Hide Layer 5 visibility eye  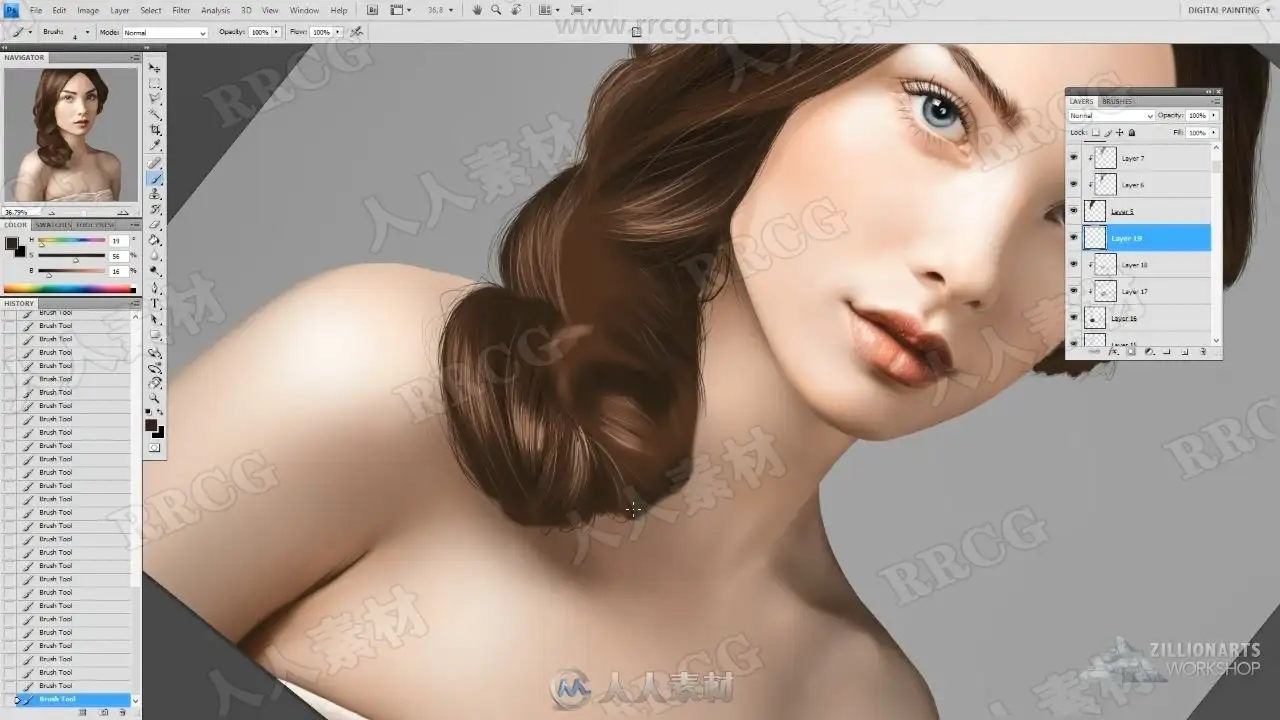(x=1074, y=211)
